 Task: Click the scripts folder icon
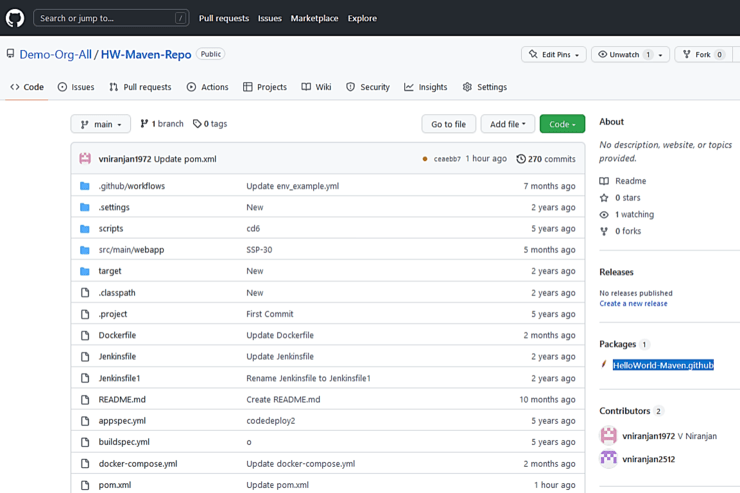pos(85,229)
